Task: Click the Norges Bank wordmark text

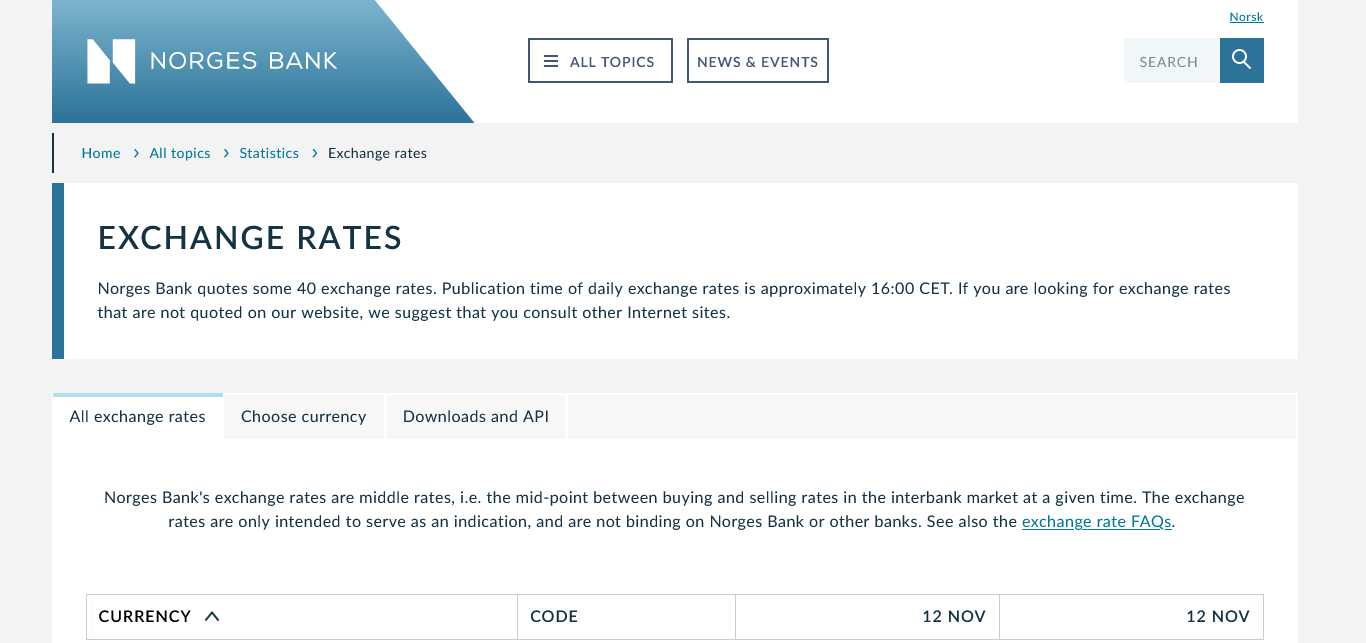Action: pos(243,61)
